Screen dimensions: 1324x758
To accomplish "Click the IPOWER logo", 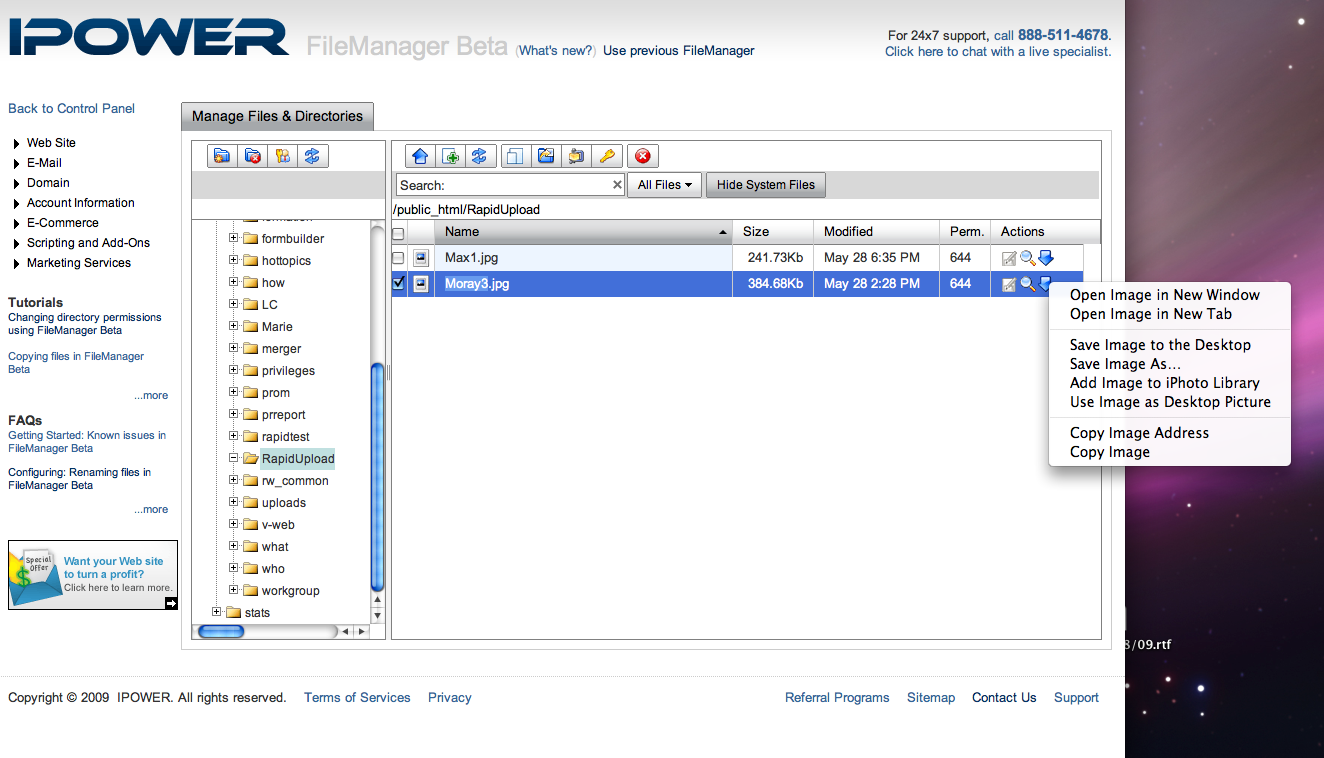I will [149, 36].
